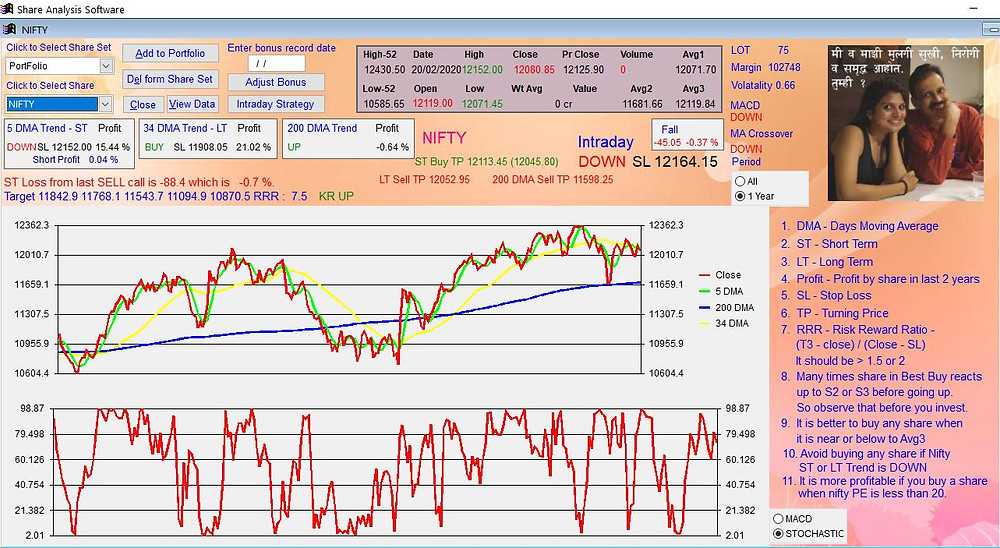The height and width of the screenshot is (548, 1000).
Task: Choose the MACD indicator radio button
Action: pos(778,519)
